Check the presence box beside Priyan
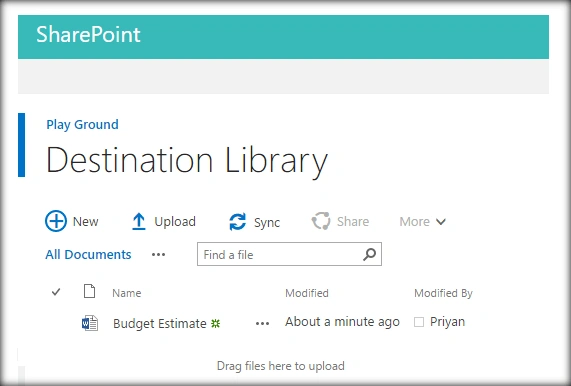This screenshot has height=386, width=571. 419,322
